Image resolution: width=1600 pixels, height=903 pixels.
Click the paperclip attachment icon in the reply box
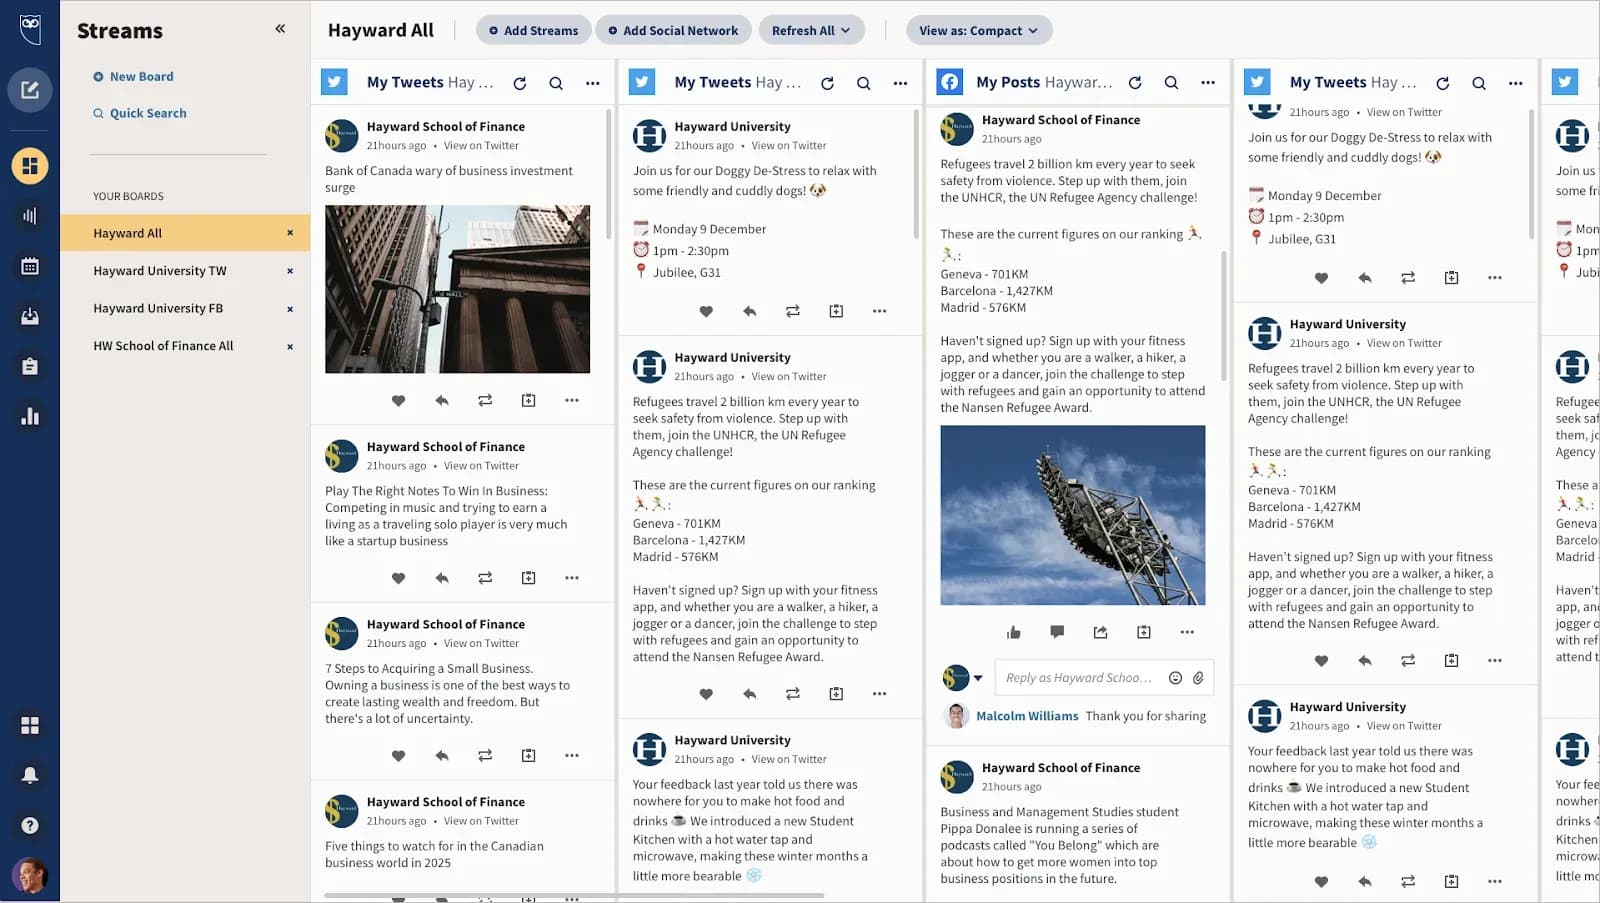tap(1198, 677)
